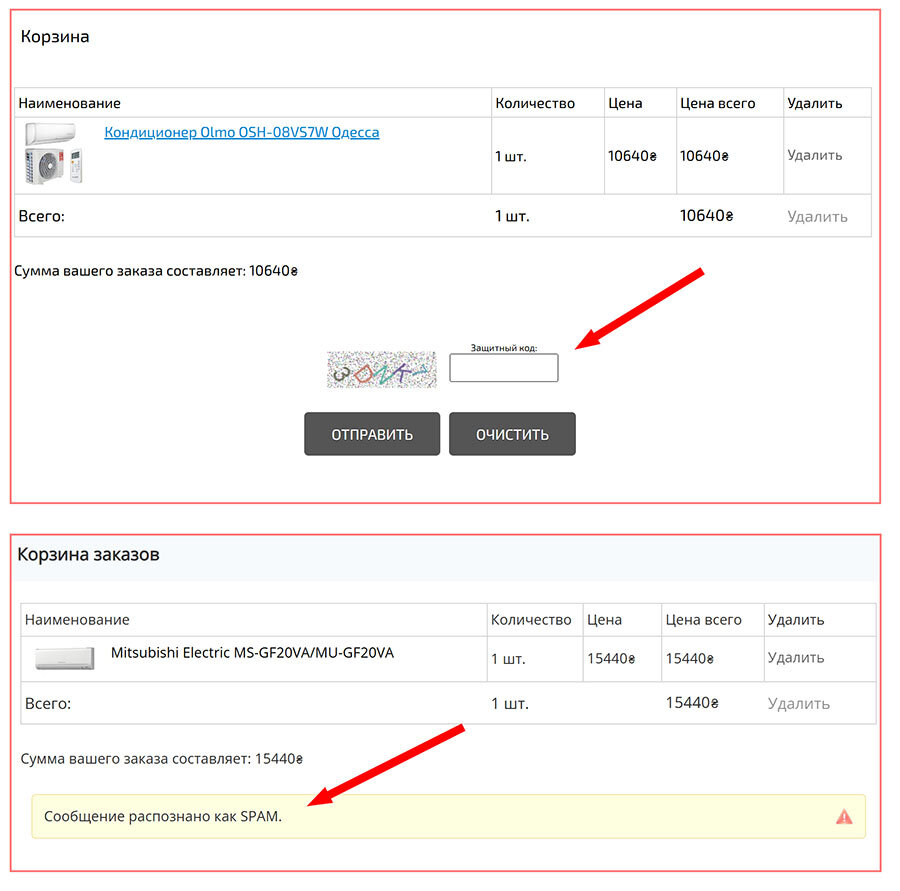This screenshot has height=891, width=900.
Task: Click the Olmo air conditioner product thumbnail
Action: (x=57, y=154)
